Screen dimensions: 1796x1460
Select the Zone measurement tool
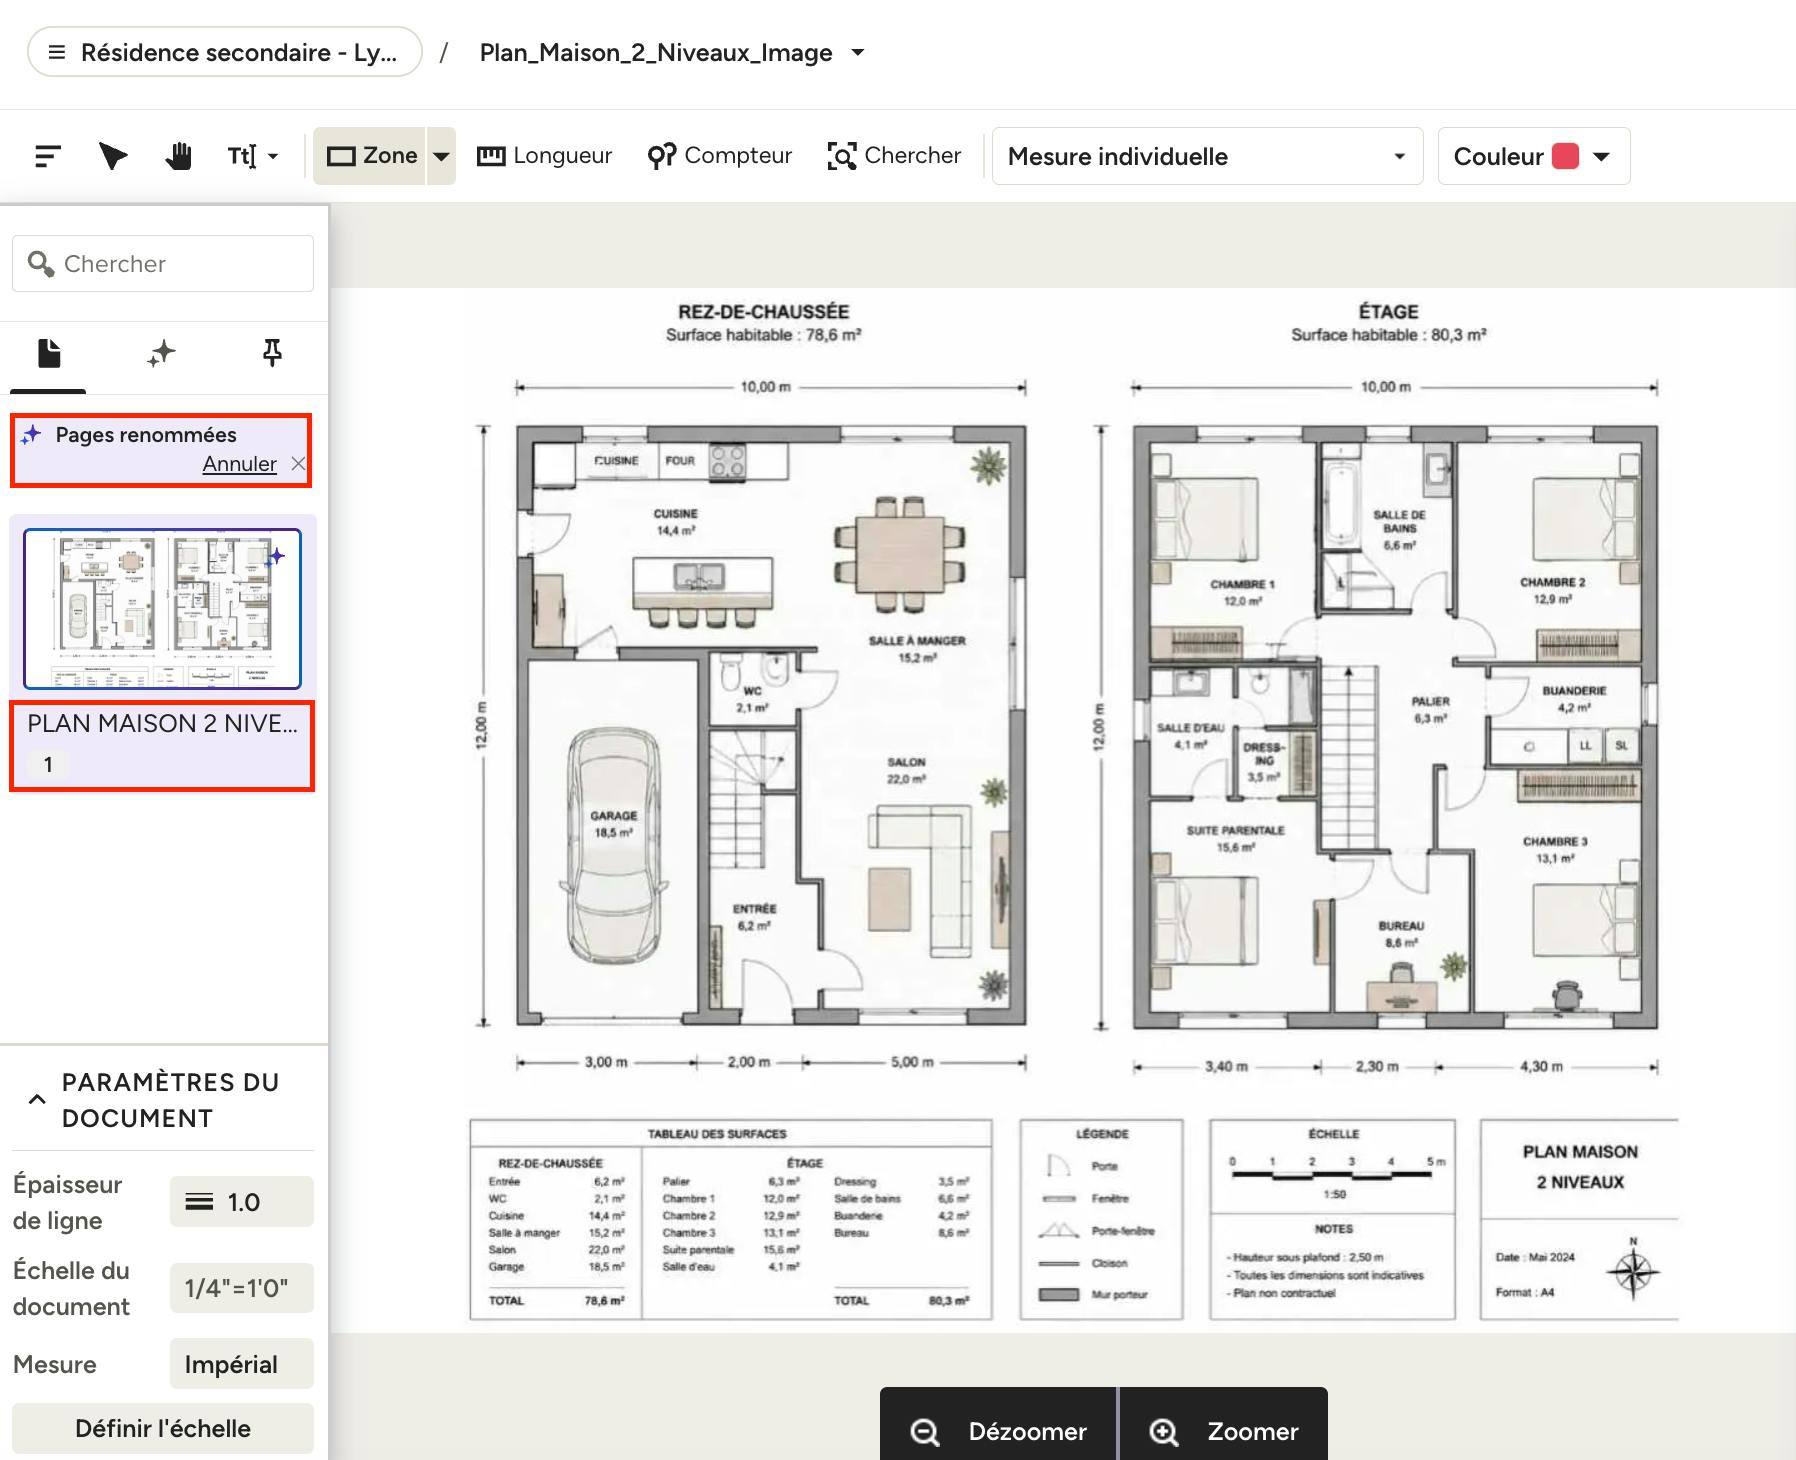371,156
